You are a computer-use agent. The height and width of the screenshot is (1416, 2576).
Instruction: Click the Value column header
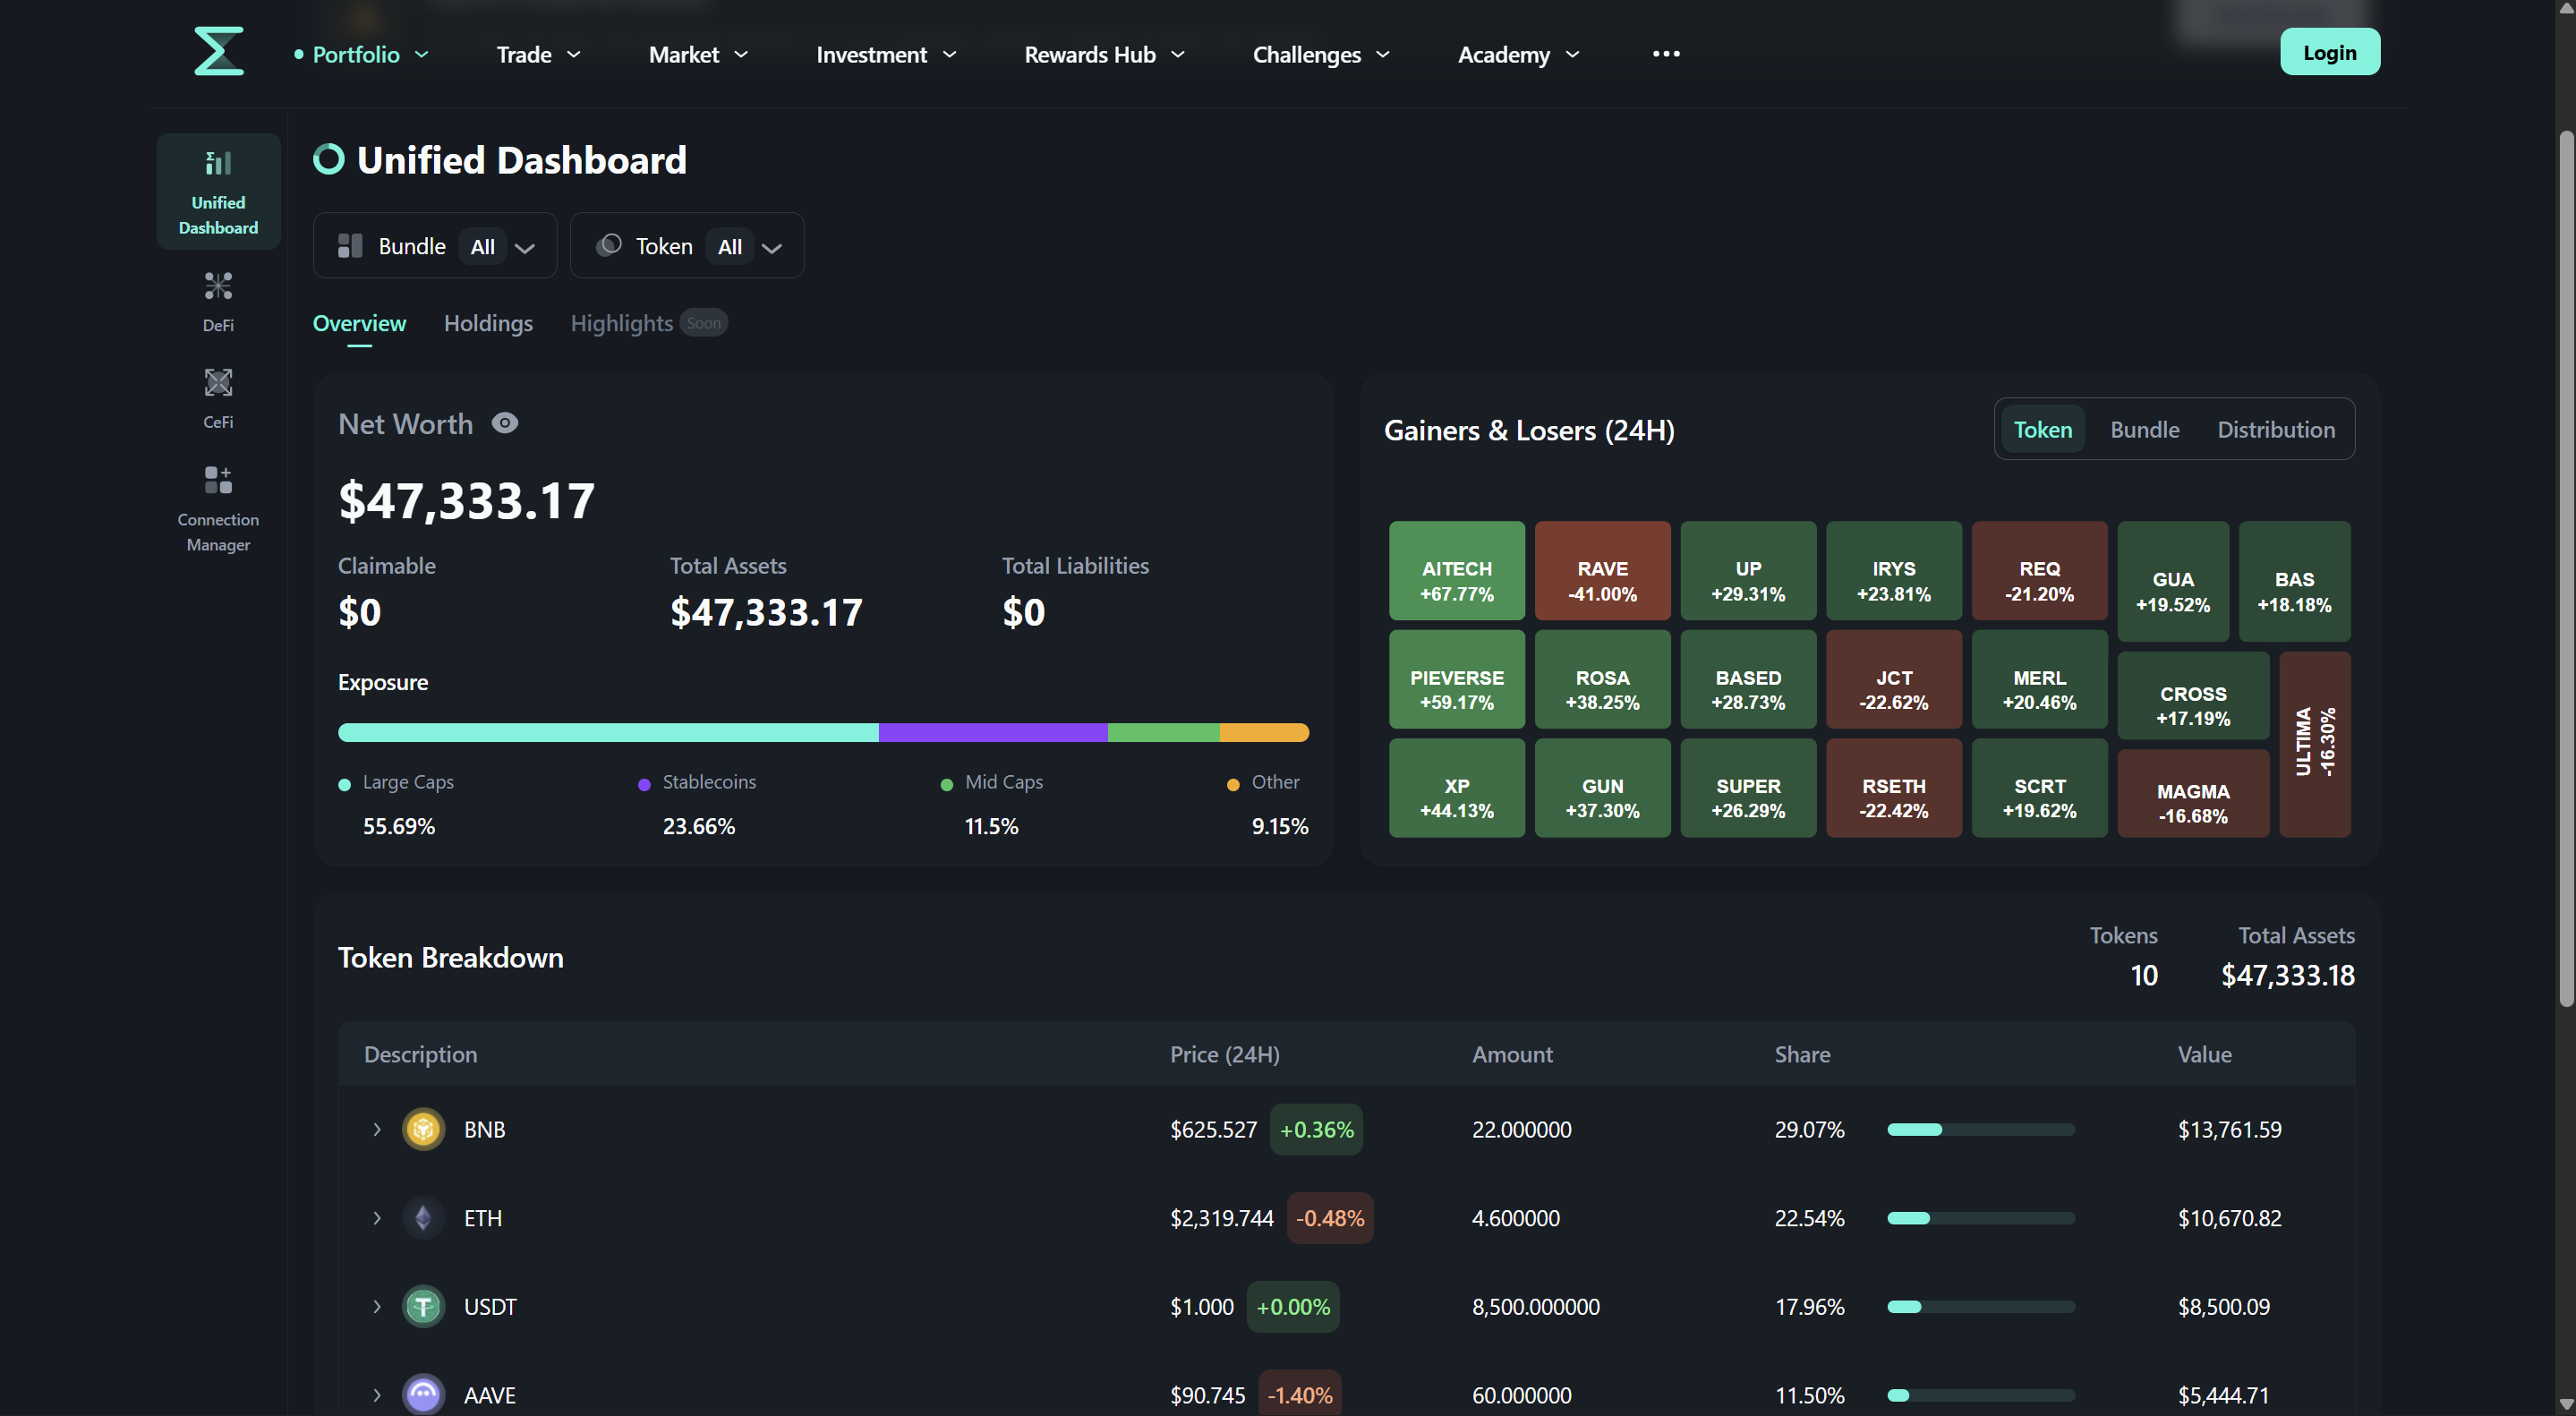(x=2204, y=1055)
